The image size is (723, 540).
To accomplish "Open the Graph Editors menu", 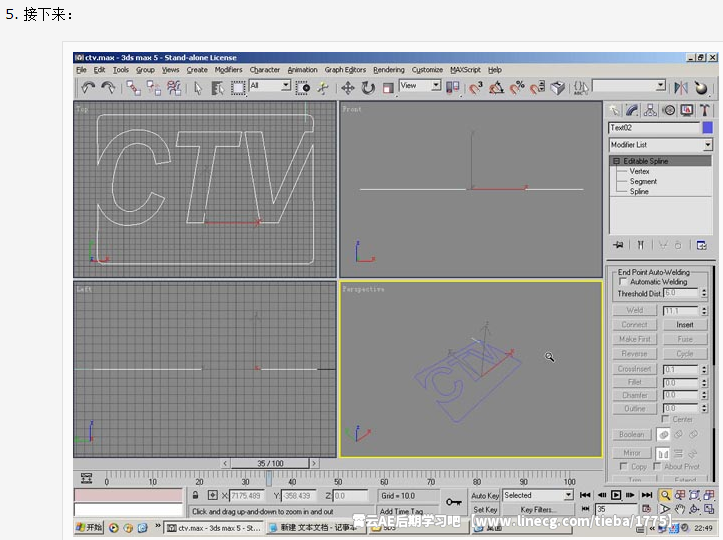I will [345, 70].
